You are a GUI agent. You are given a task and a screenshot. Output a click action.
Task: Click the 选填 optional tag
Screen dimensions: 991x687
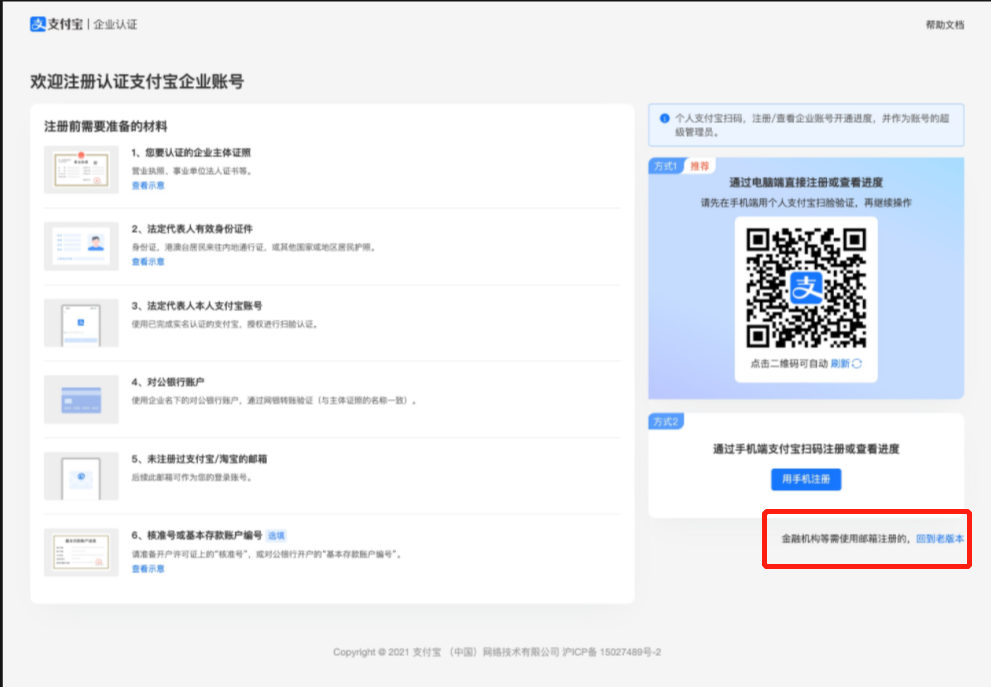276,536
